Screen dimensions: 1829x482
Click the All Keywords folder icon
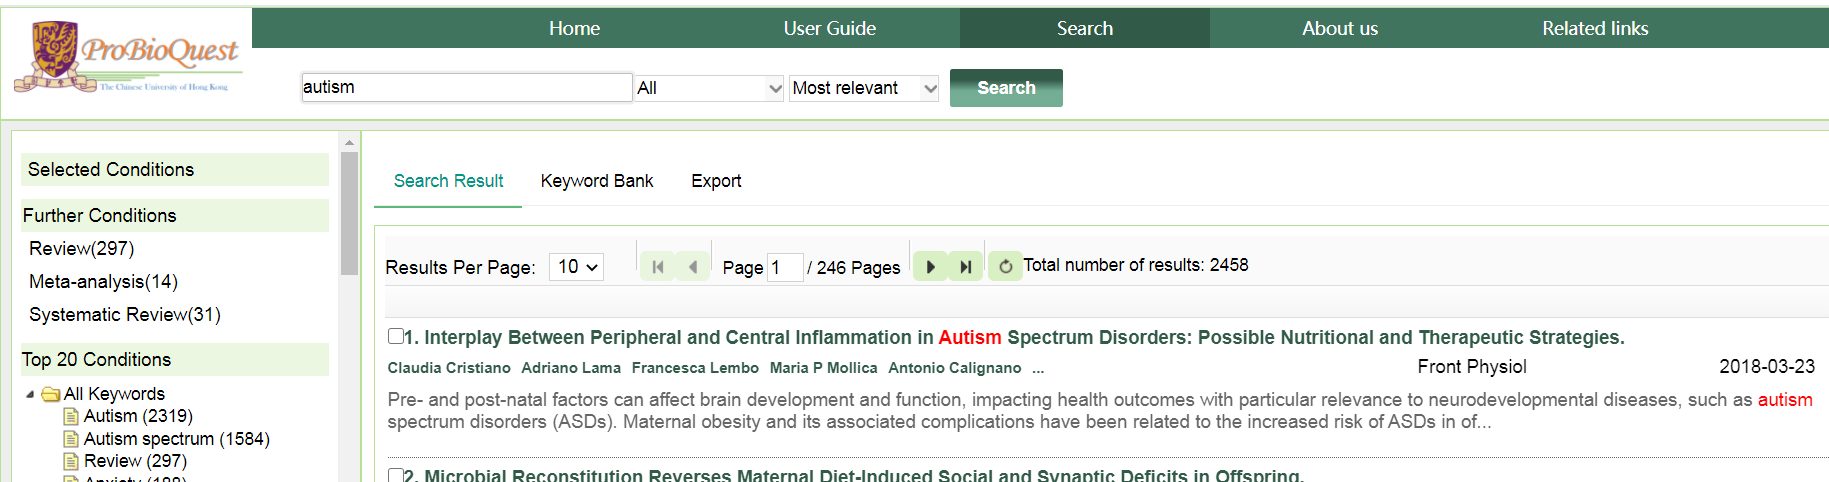[51, 394]
